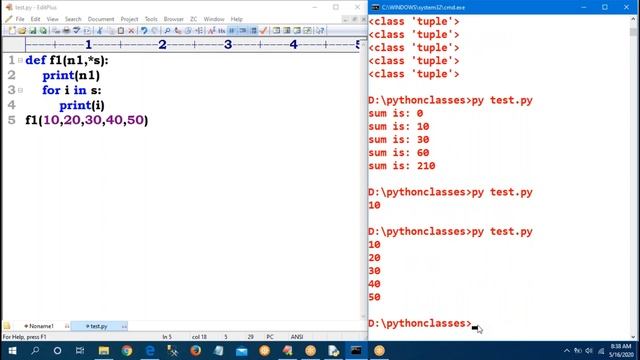Open the Project menu
Image resolution: width=640 pixels, height=360 pixels.
(129, 19)
